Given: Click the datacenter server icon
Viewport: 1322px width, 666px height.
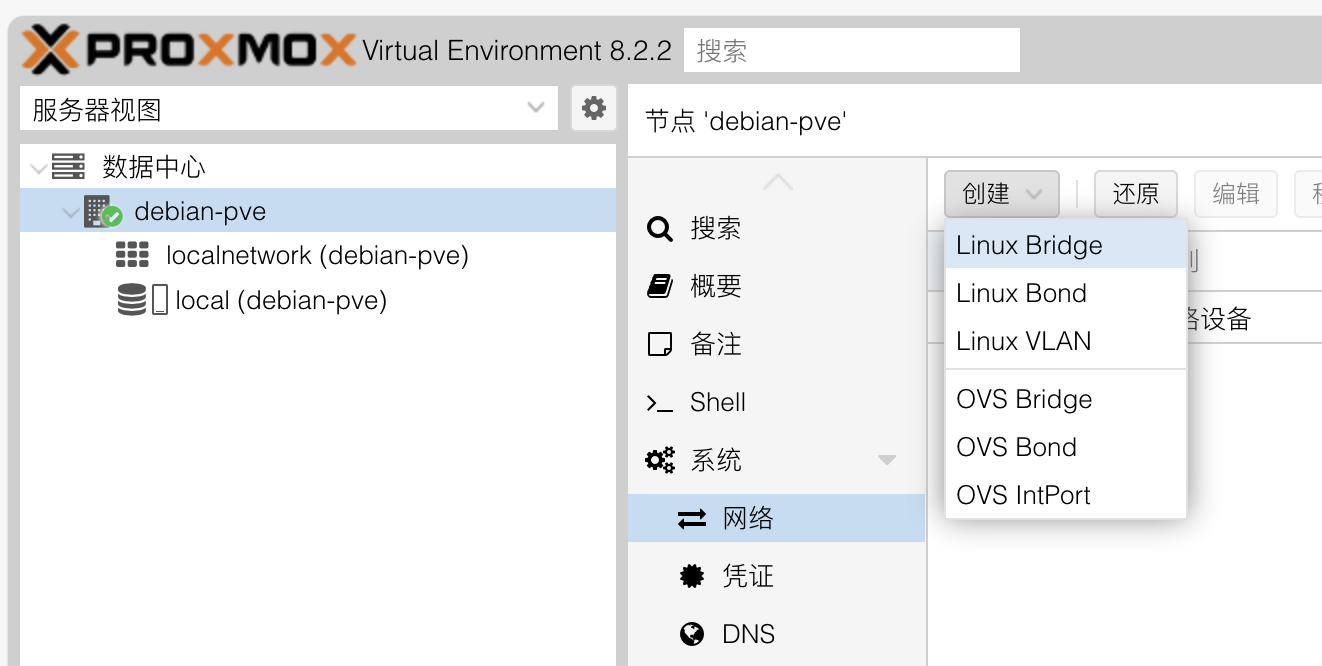Looking at the screenshot, I should click(x=68, y=166).
